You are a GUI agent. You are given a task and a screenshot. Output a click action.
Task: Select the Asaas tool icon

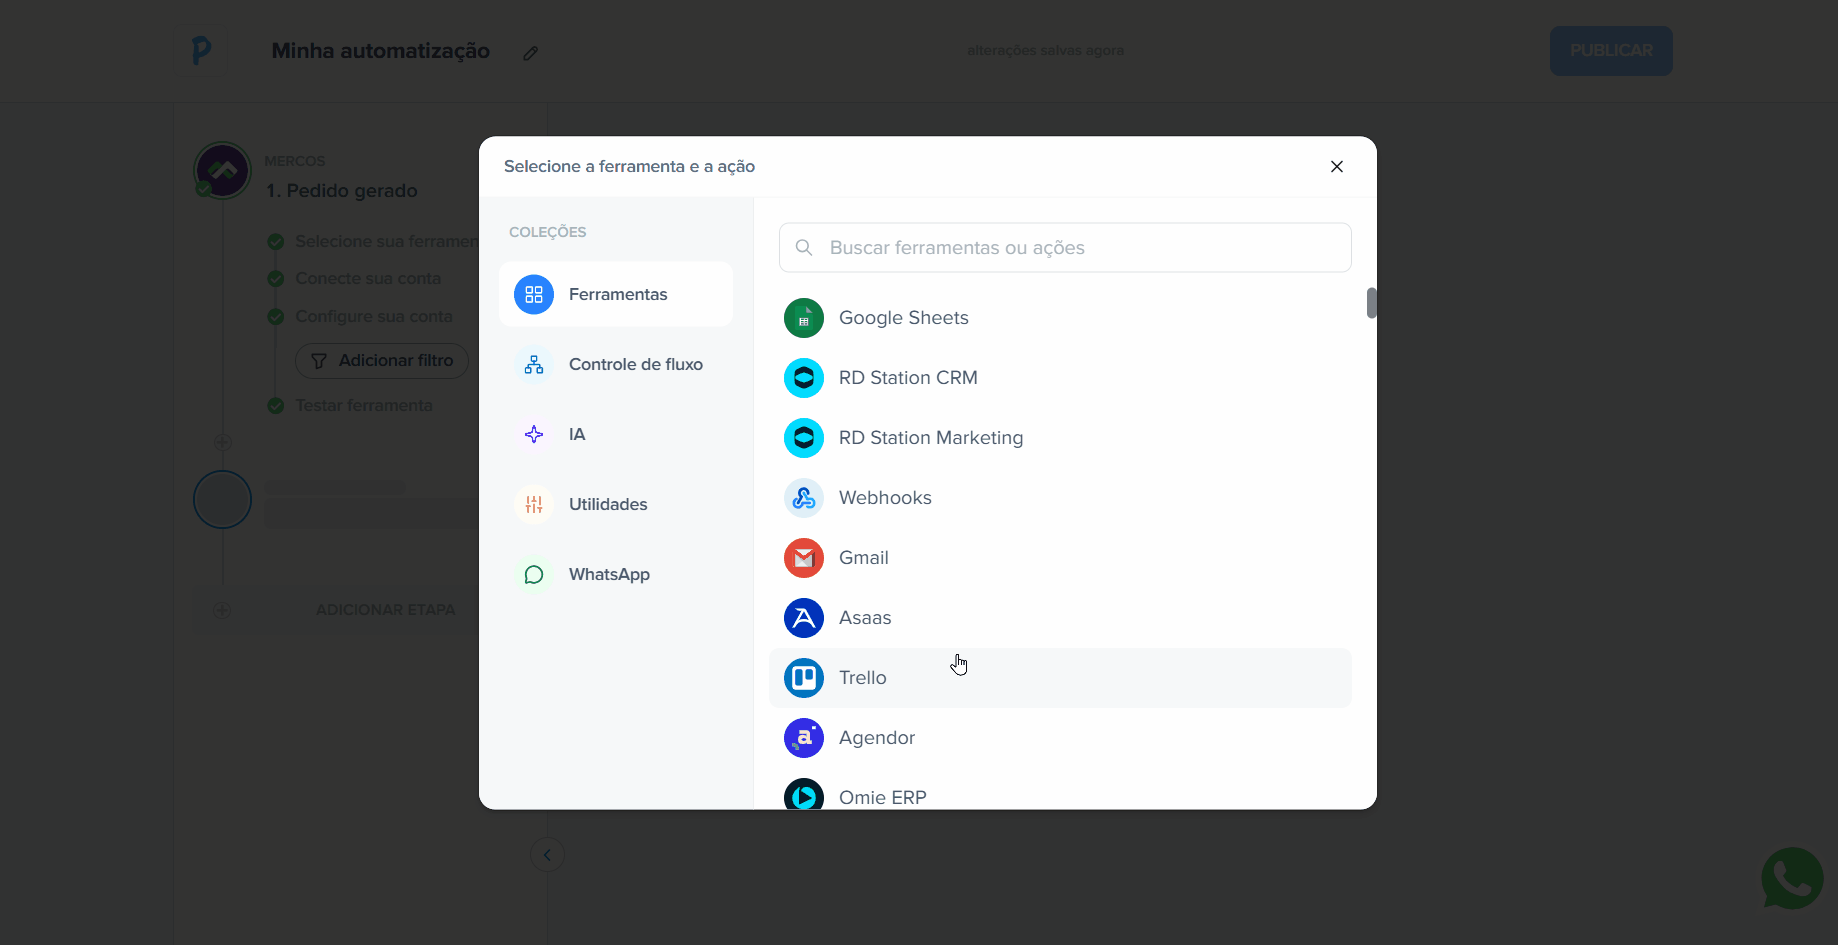(x=804, y=618)
